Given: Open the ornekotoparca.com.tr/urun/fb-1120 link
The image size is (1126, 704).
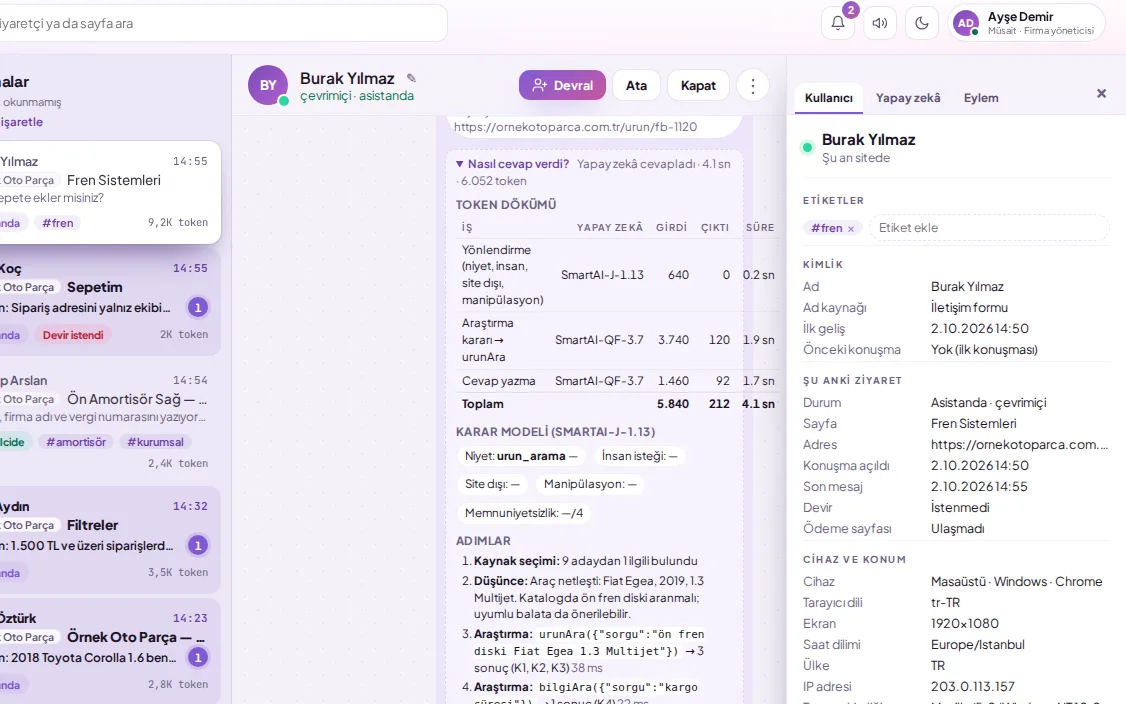Looking at the screenshot, I should pos(575,126).
